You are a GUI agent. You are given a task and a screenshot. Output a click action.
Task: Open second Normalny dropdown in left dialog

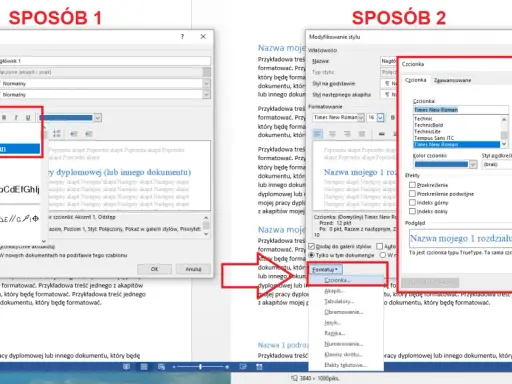click(206, 95)
